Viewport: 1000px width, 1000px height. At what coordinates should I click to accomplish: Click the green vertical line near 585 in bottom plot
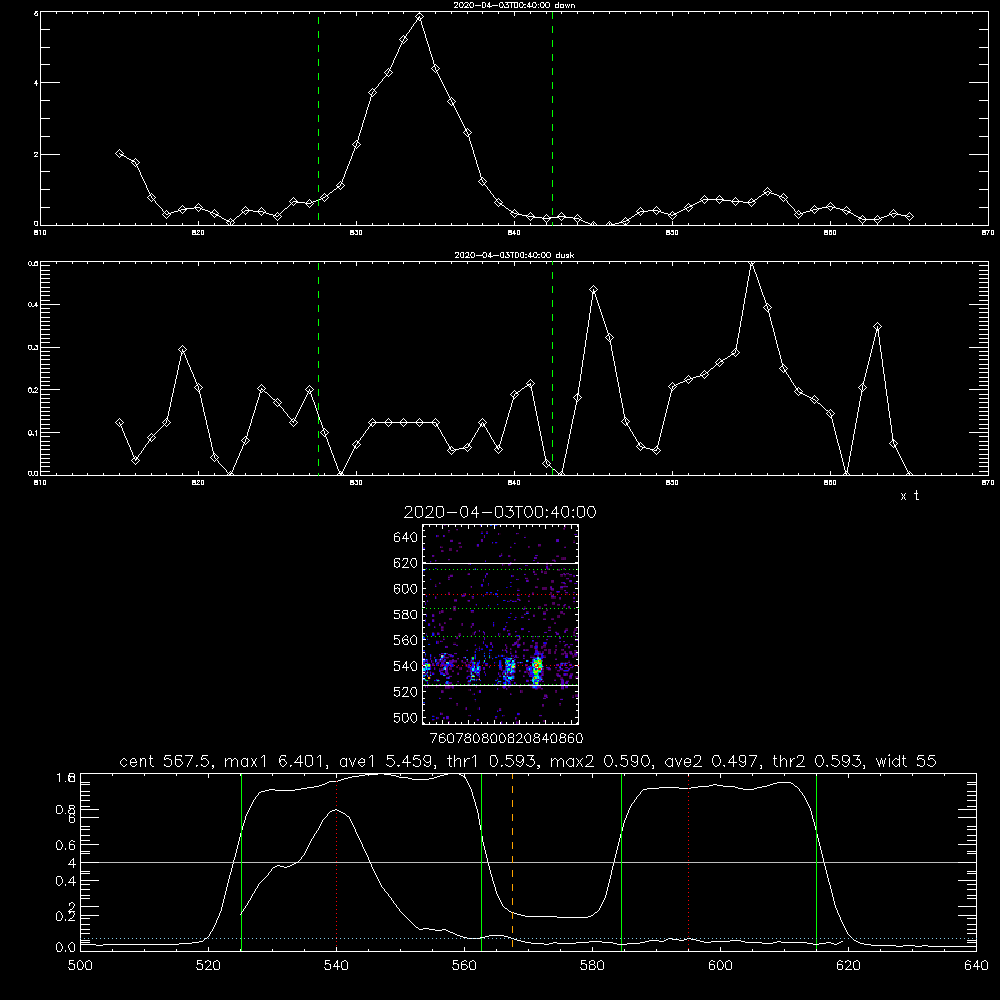pyautogui.click(x=621, y=862)
